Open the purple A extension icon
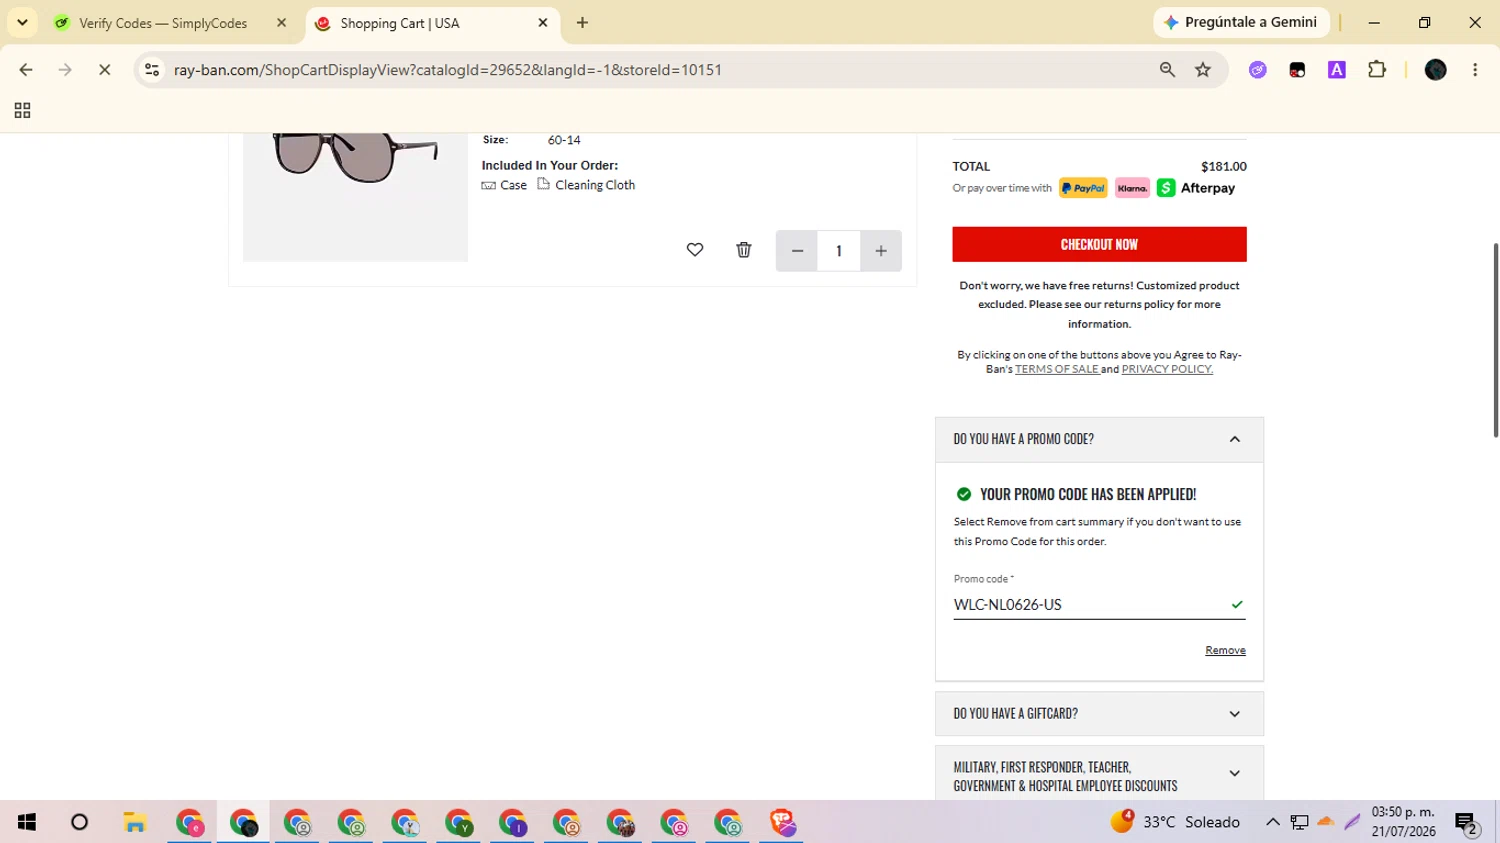This screenshot has height=843, width=1500. click(1337, 70)
